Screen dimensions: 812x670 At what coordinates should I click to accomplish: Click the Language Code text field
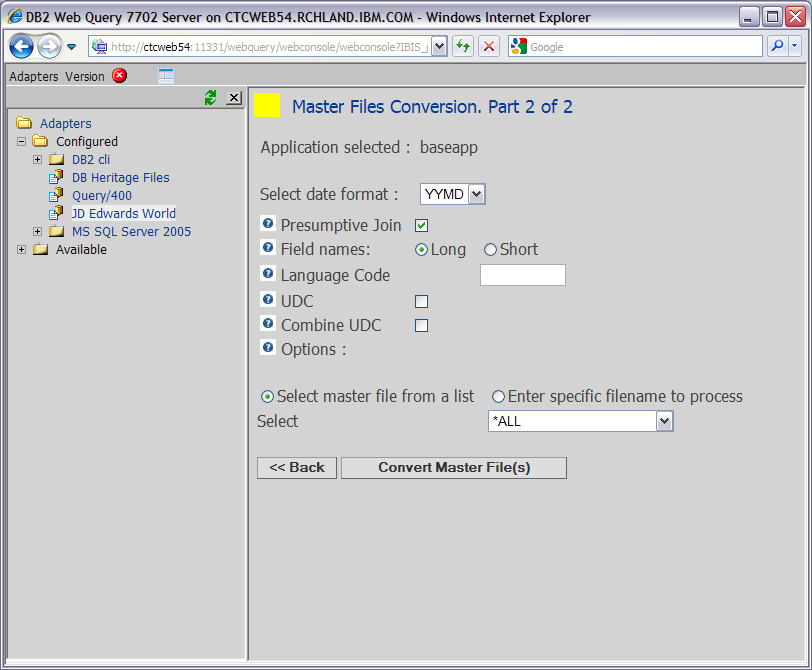523,275
